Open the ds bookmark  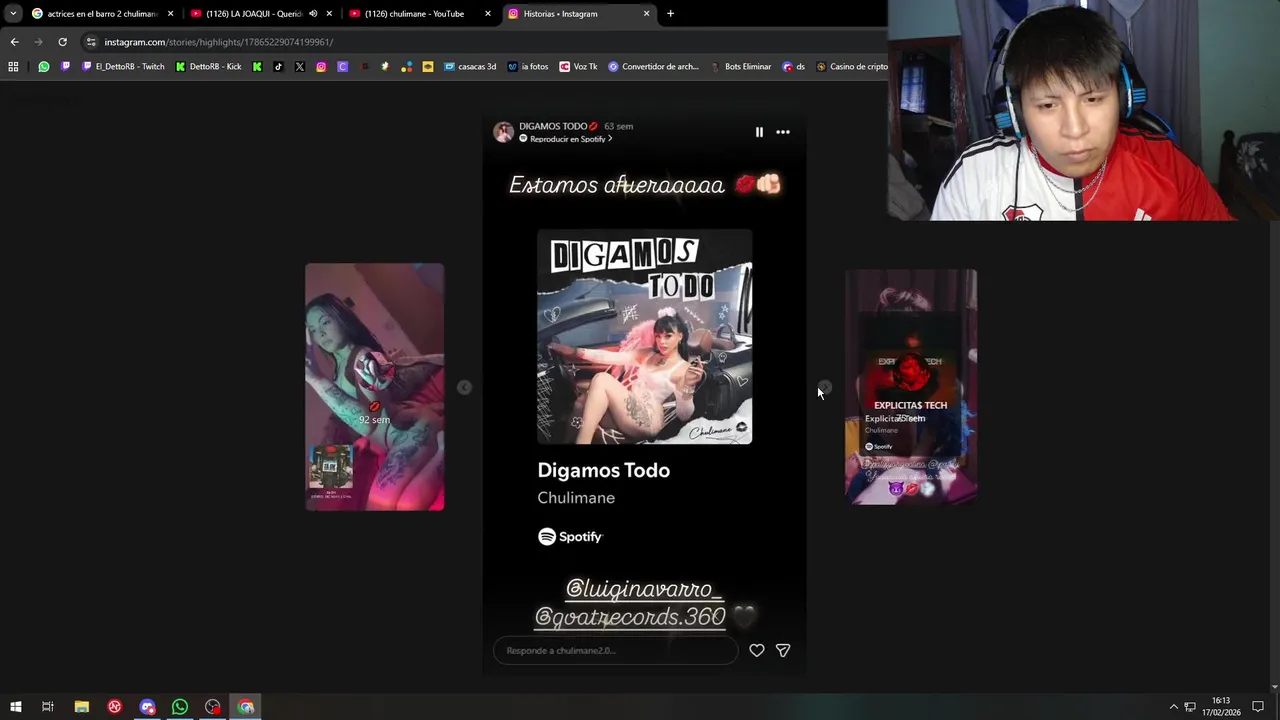click(794, 67)
